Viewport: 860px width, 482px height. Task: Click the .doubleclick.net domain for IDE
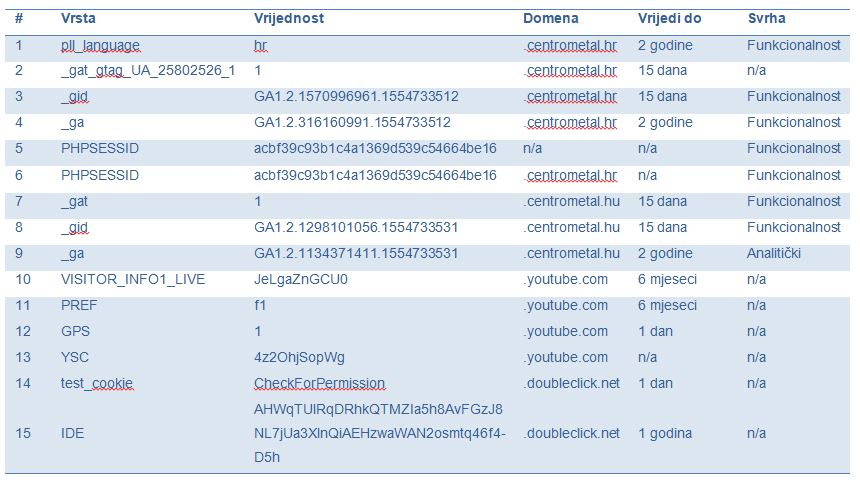[572, 433]
